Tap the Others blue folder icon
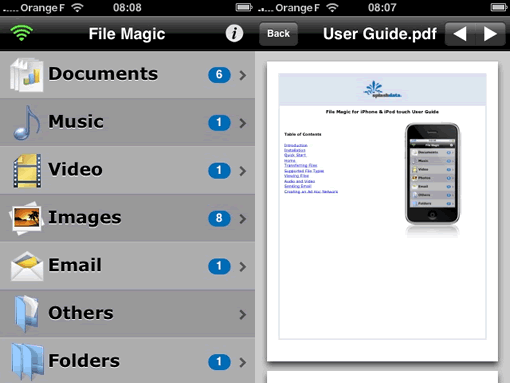Screen dimensions: 510x383 pyautogui.click(x=27, y=314)
